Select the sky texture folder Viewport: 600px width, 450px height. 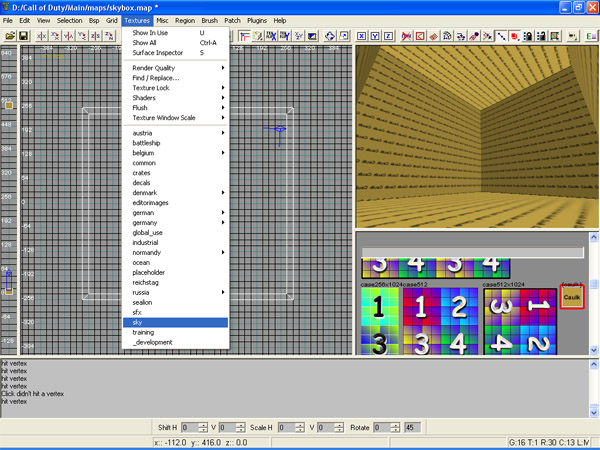tap(176, 322)
